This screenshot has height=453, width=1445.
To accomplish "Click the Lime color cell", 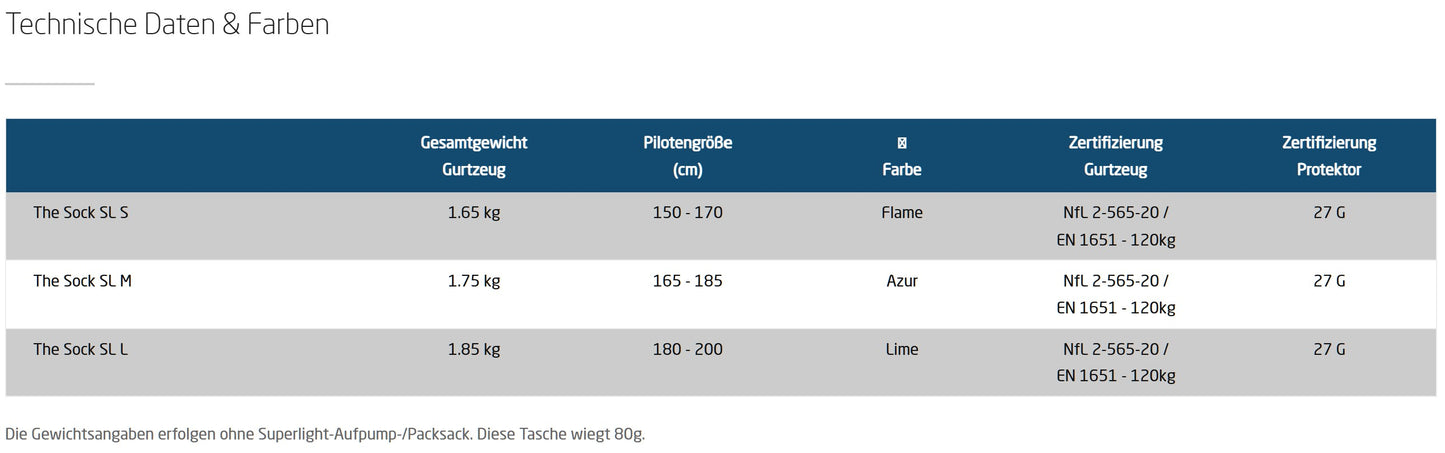I will (x=902, y=349).
